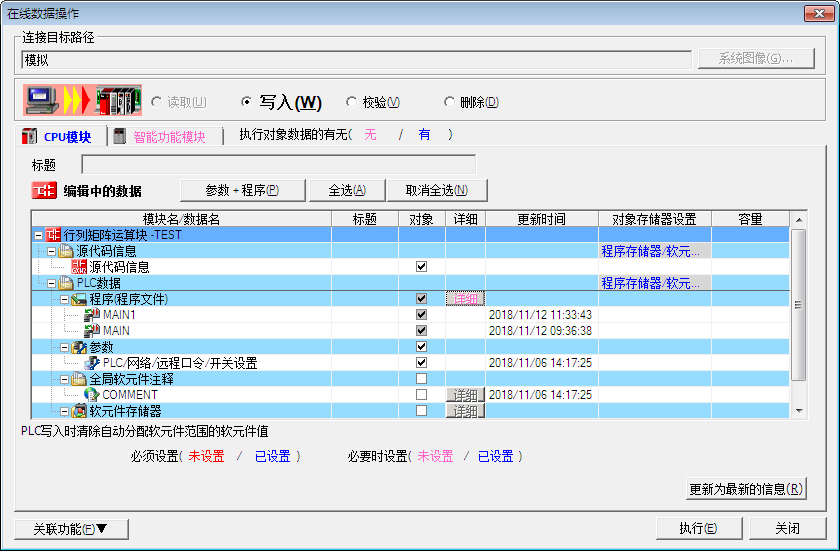The image size is (840, 551).
Task: Click the 标题 text input field
Action: [279, 165]
